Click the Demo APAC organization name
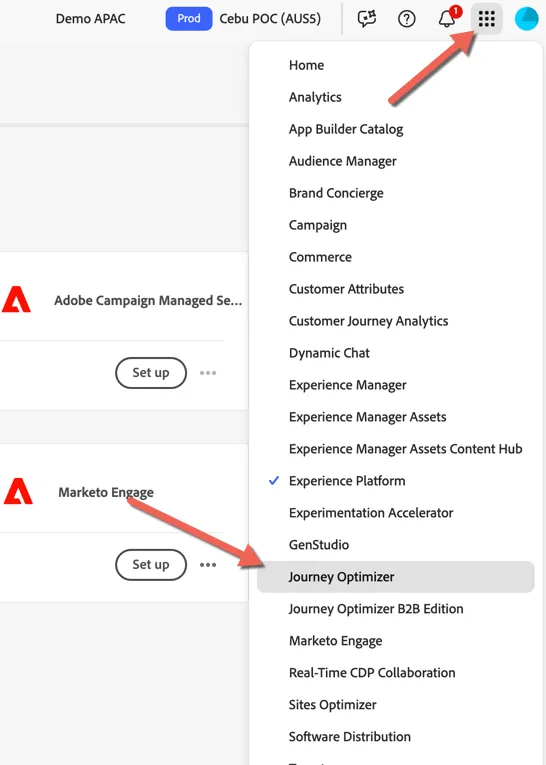 [x=90, y=19]
